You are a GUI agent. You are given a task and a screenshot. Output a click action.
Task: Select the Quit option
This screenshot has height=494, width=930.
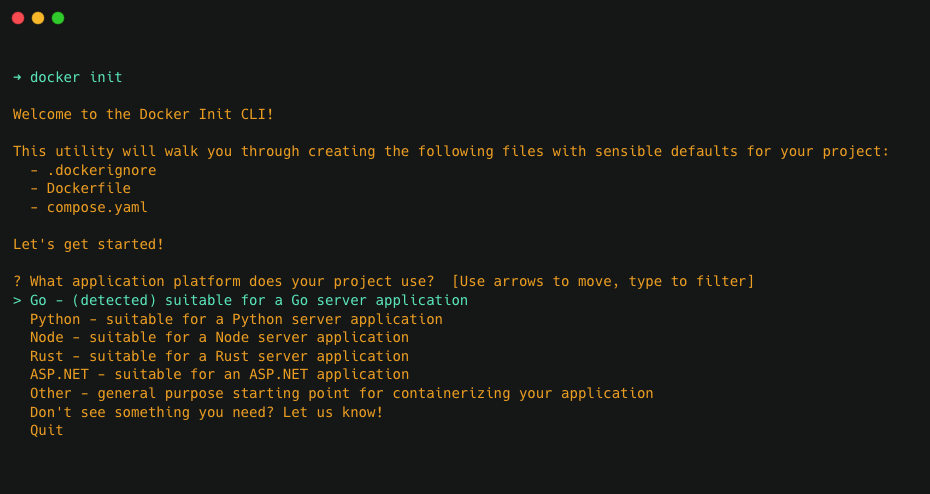(x=47, y=430)
